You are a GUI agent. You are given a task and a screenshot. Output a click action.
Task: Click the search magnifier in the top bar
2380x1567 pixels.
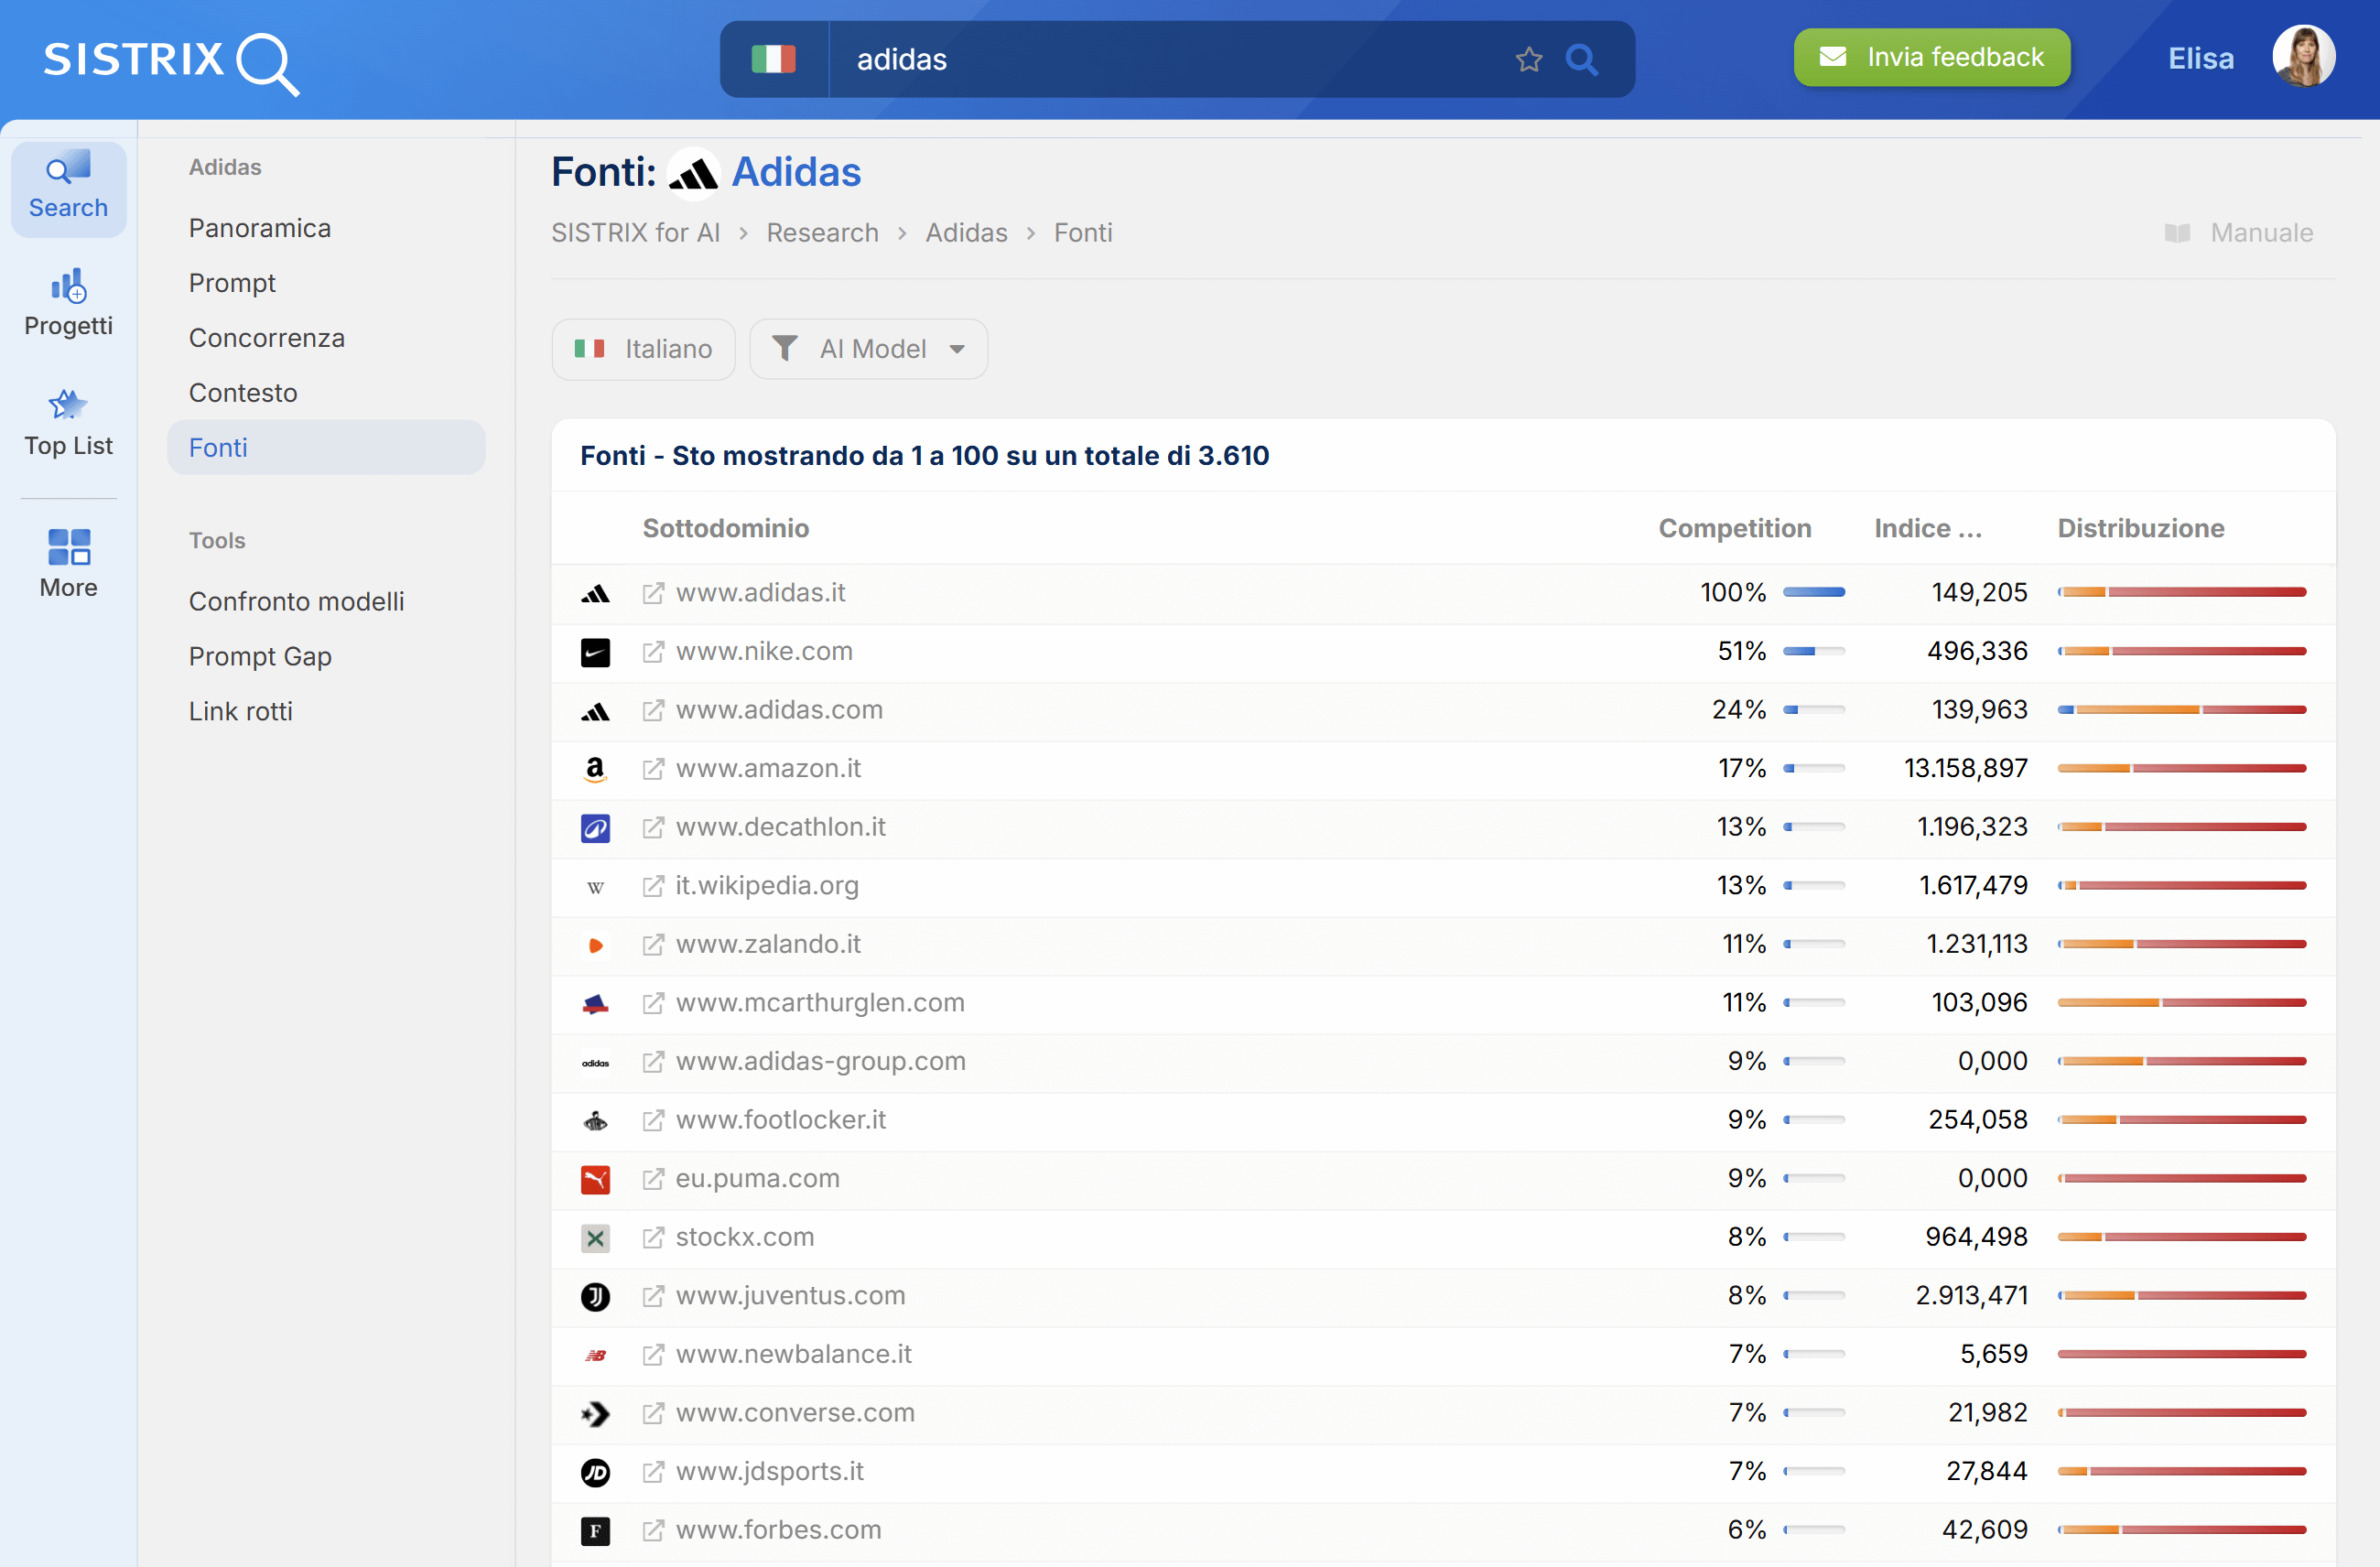pyautogui.click(x=1581, y=59)
